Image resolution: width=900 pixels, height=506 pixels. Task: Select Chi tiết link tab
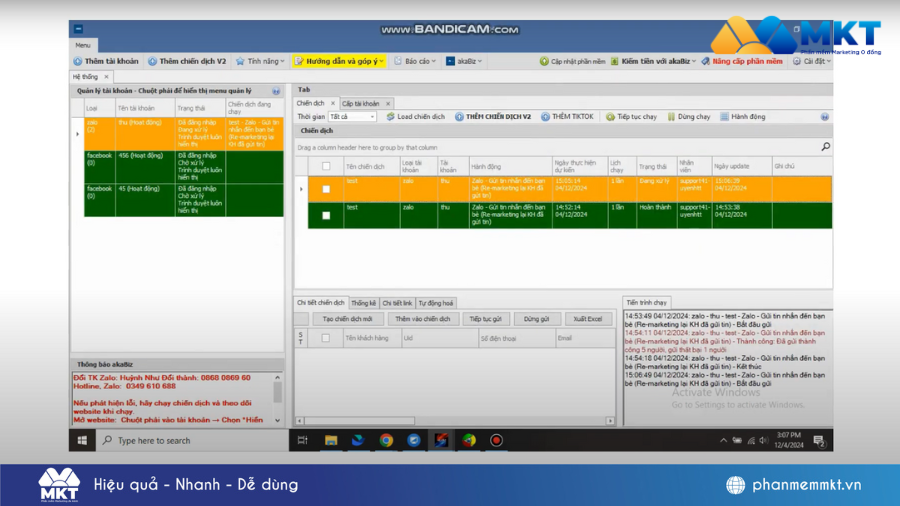pyautogui.click(x=397, y=303)
